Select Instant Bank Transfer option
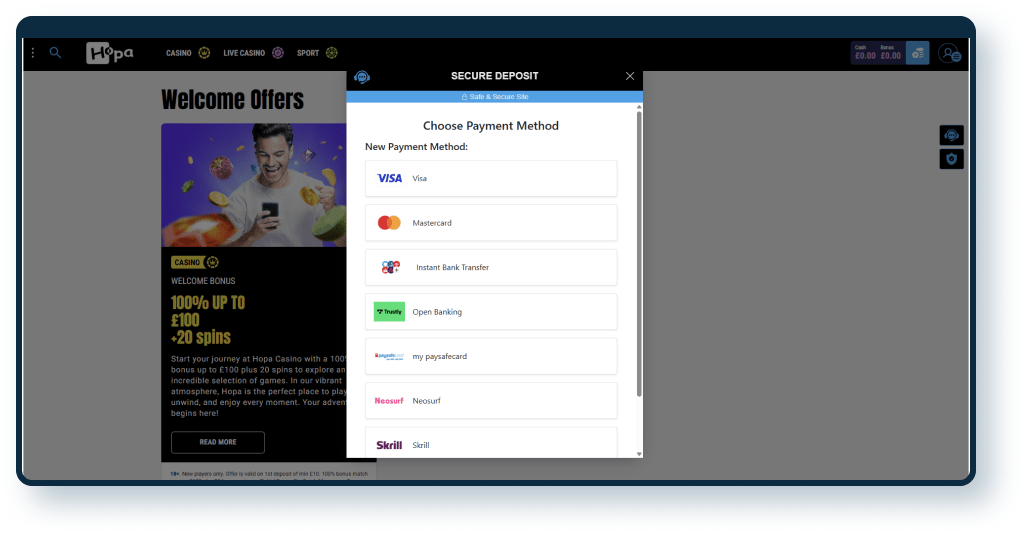The width and height of the screenshot is (1024, 534). [491, 267]
